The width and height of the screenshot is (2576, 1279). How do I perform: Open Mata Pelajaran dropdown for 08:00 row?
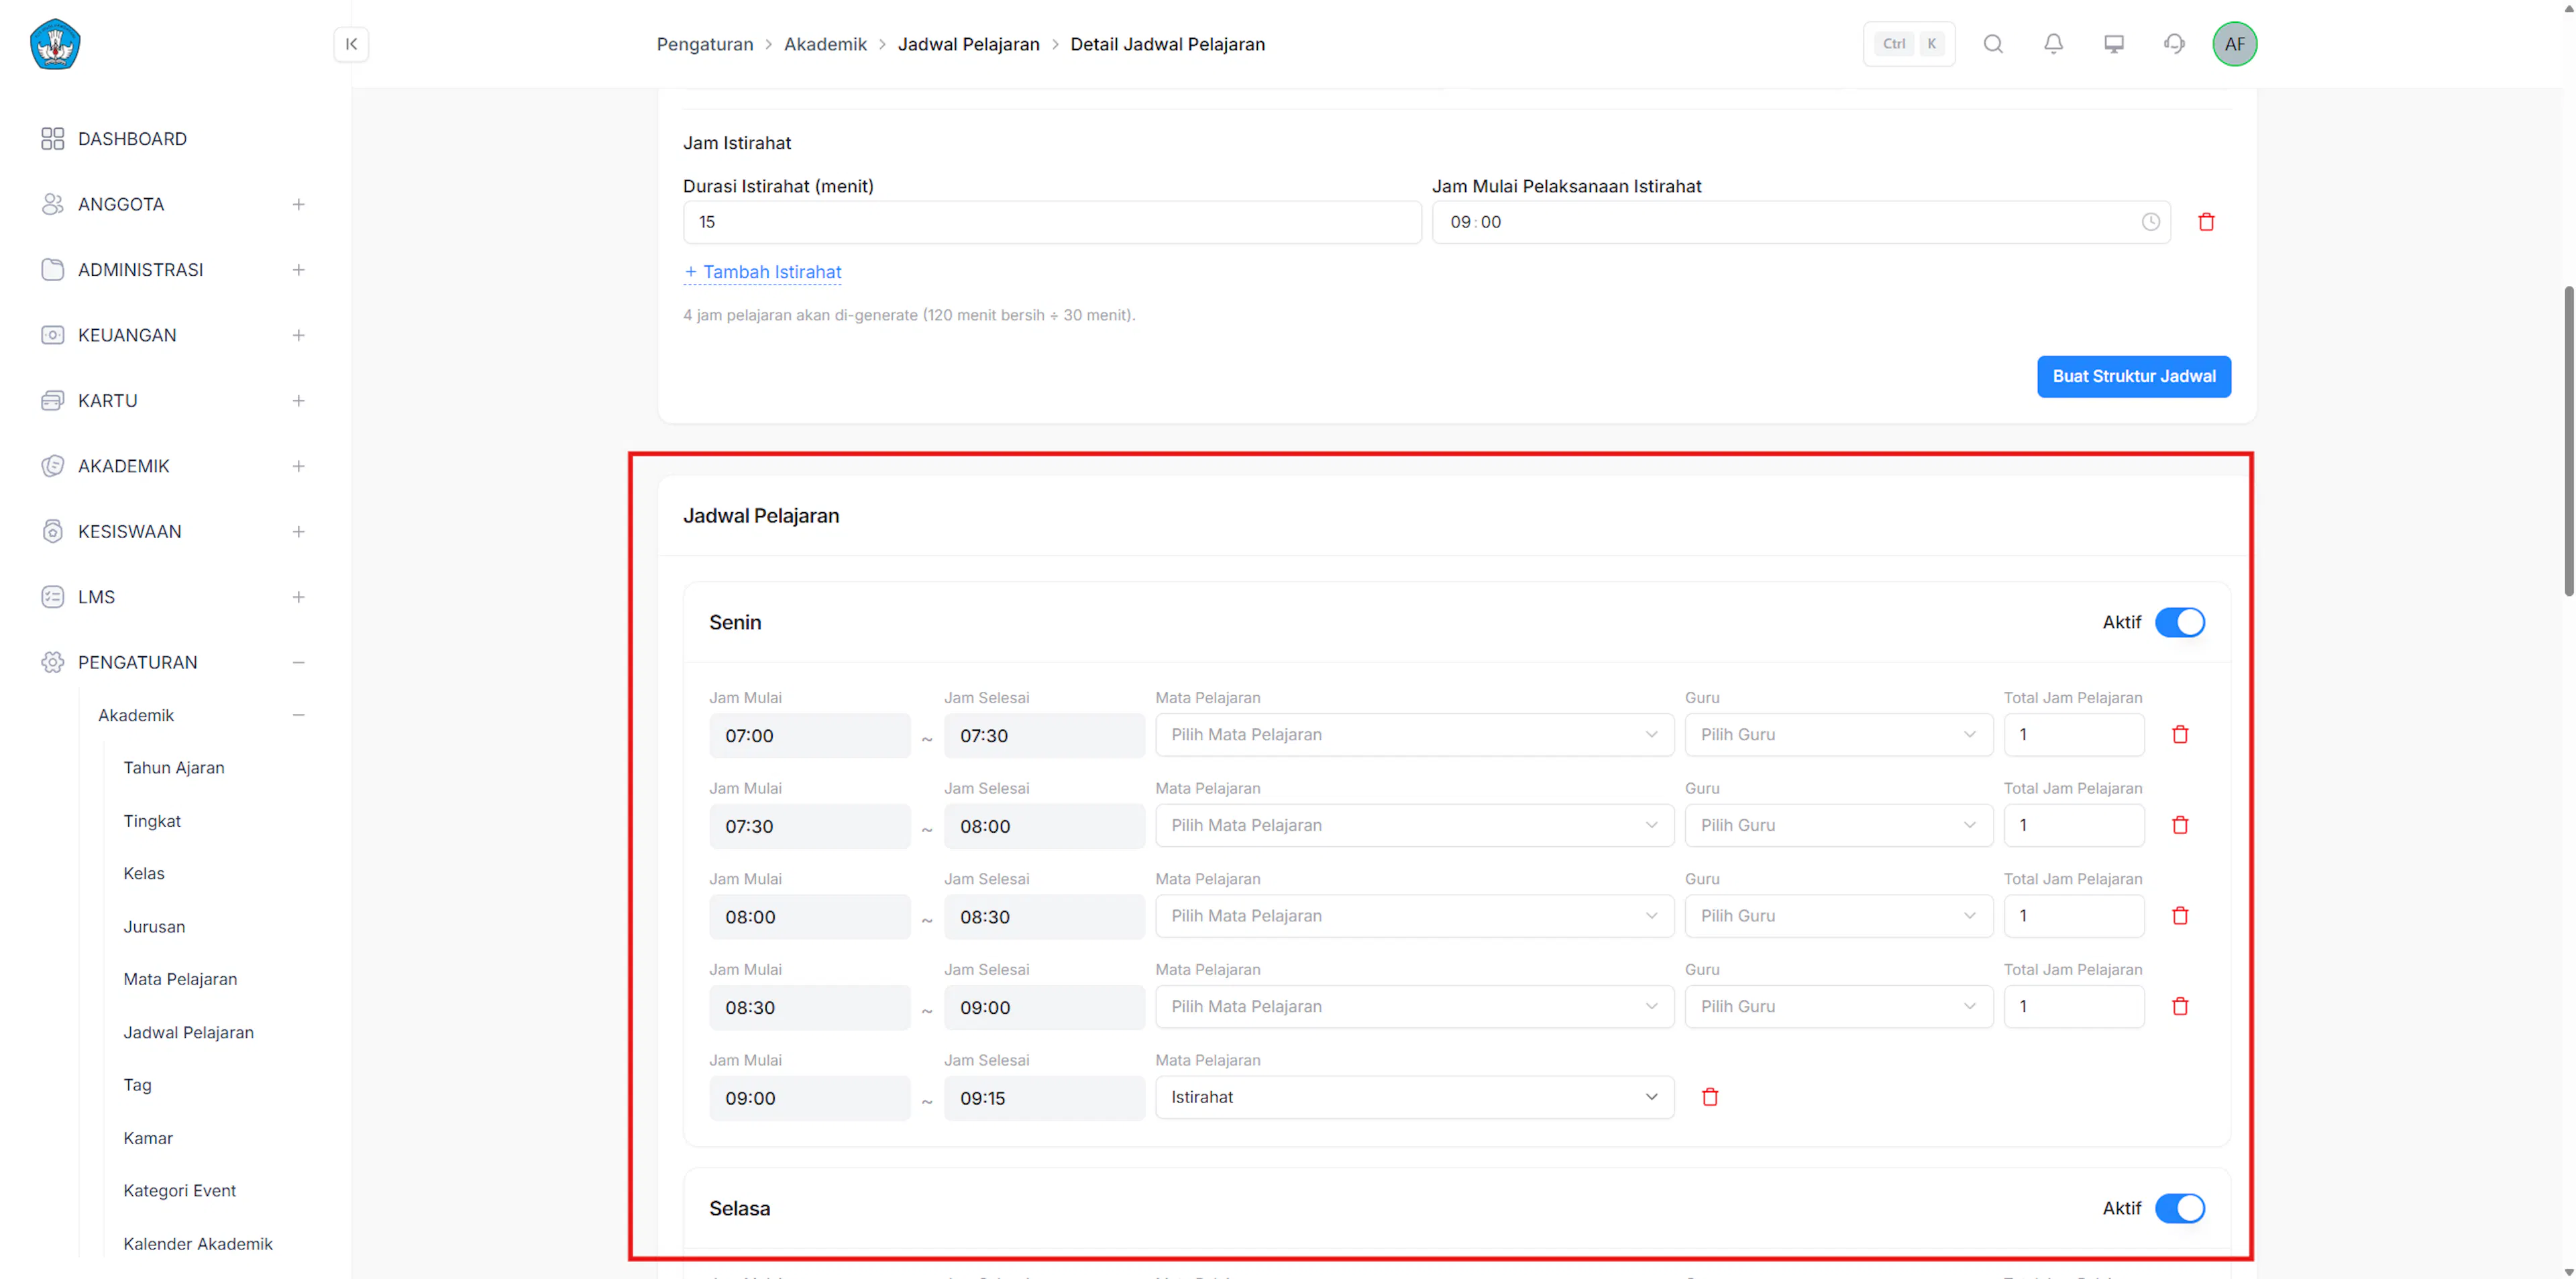(x=1414, y=916)
